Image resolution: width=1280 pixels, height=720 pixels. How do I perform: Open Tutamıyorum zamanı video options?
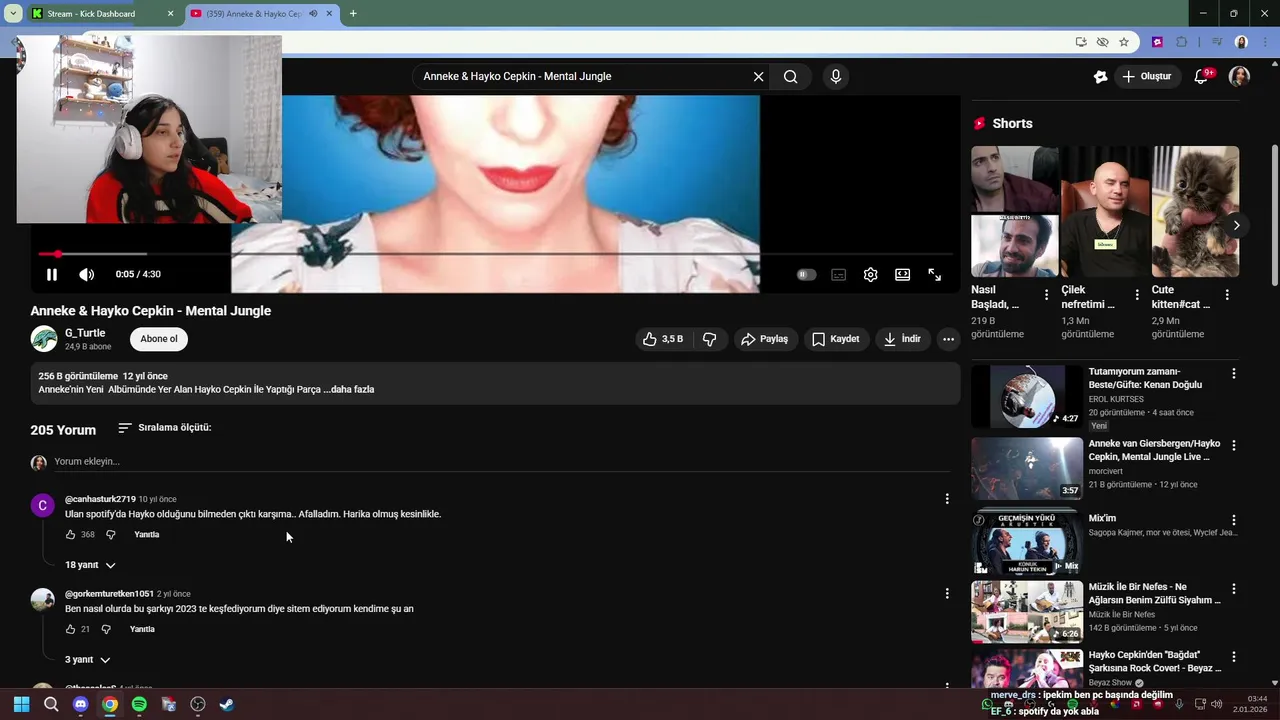click(x=1234, y=373)
